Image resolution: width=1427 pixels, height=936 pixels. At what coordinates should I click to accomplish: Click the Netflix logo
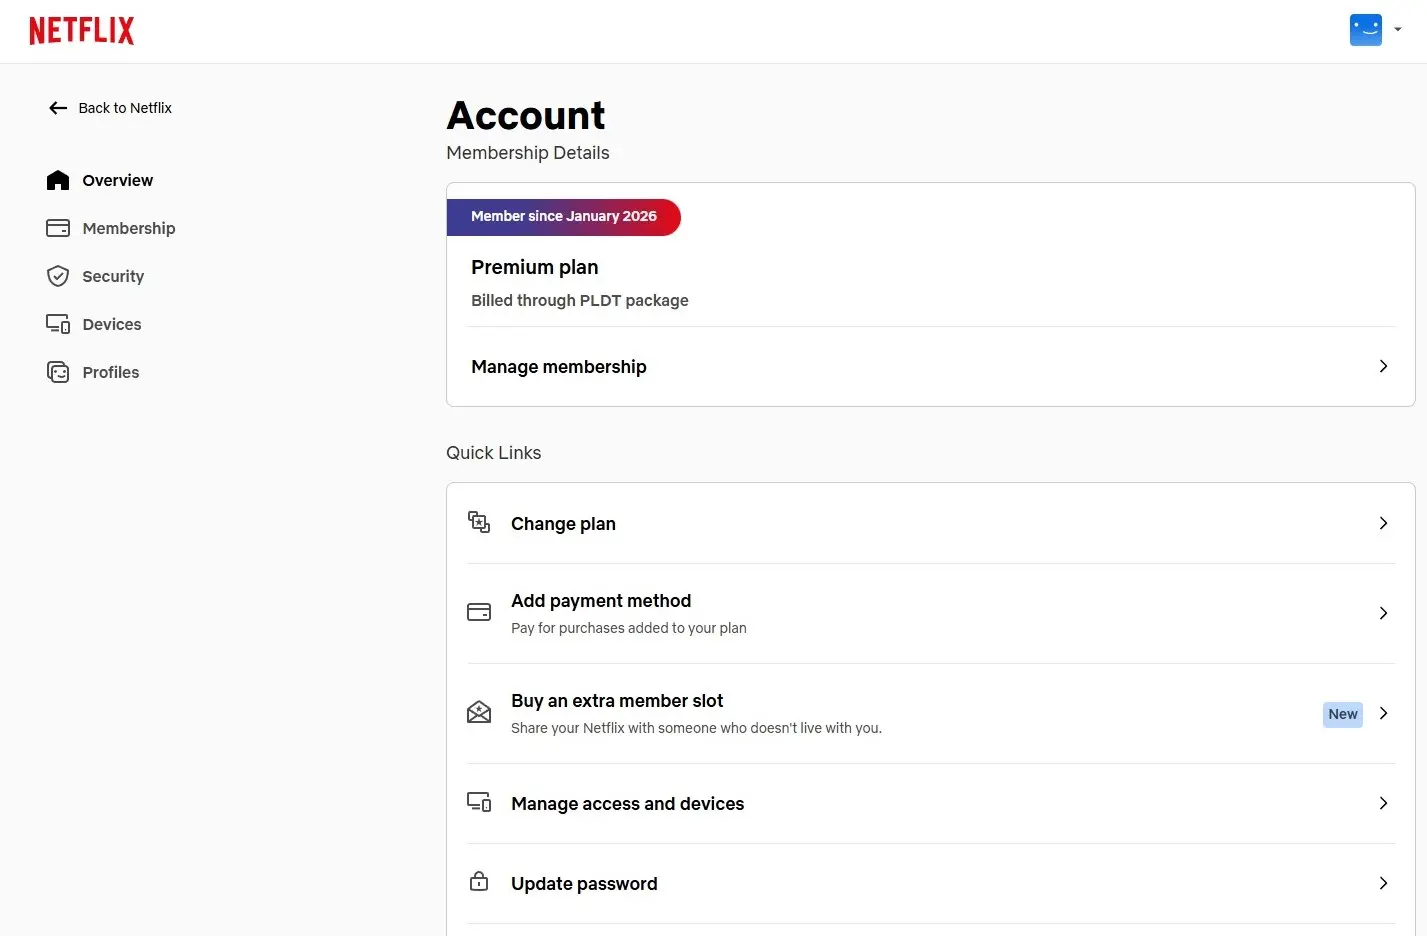(81, 31)
